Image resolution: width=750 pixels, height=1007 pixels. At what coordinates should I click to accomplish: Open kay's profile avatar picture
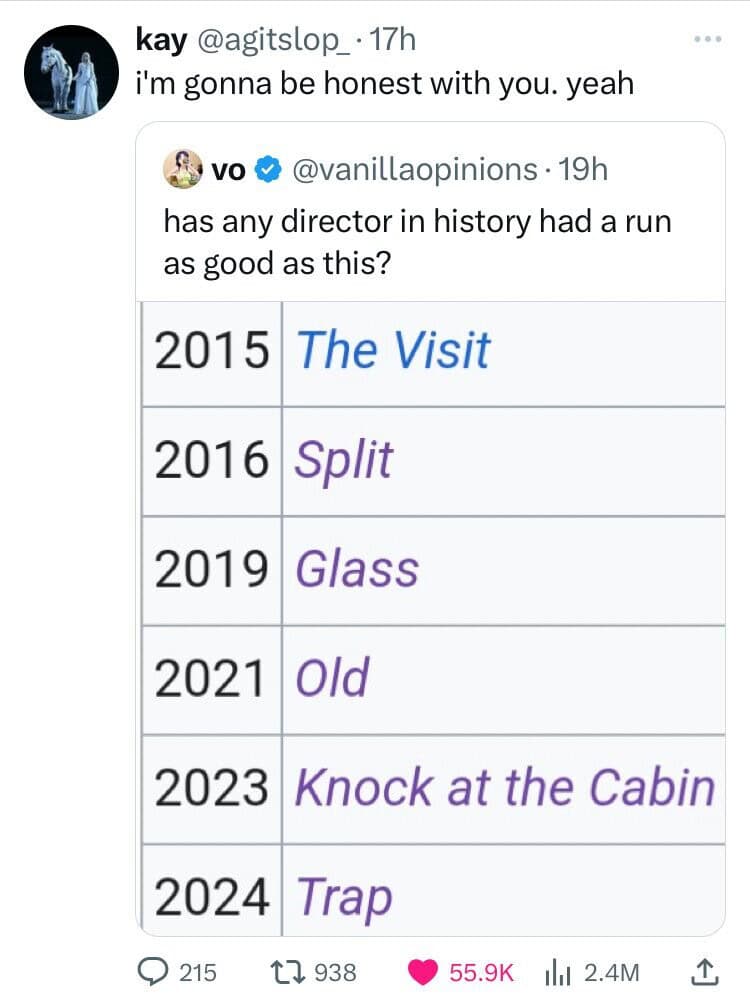tap(71, 73)
